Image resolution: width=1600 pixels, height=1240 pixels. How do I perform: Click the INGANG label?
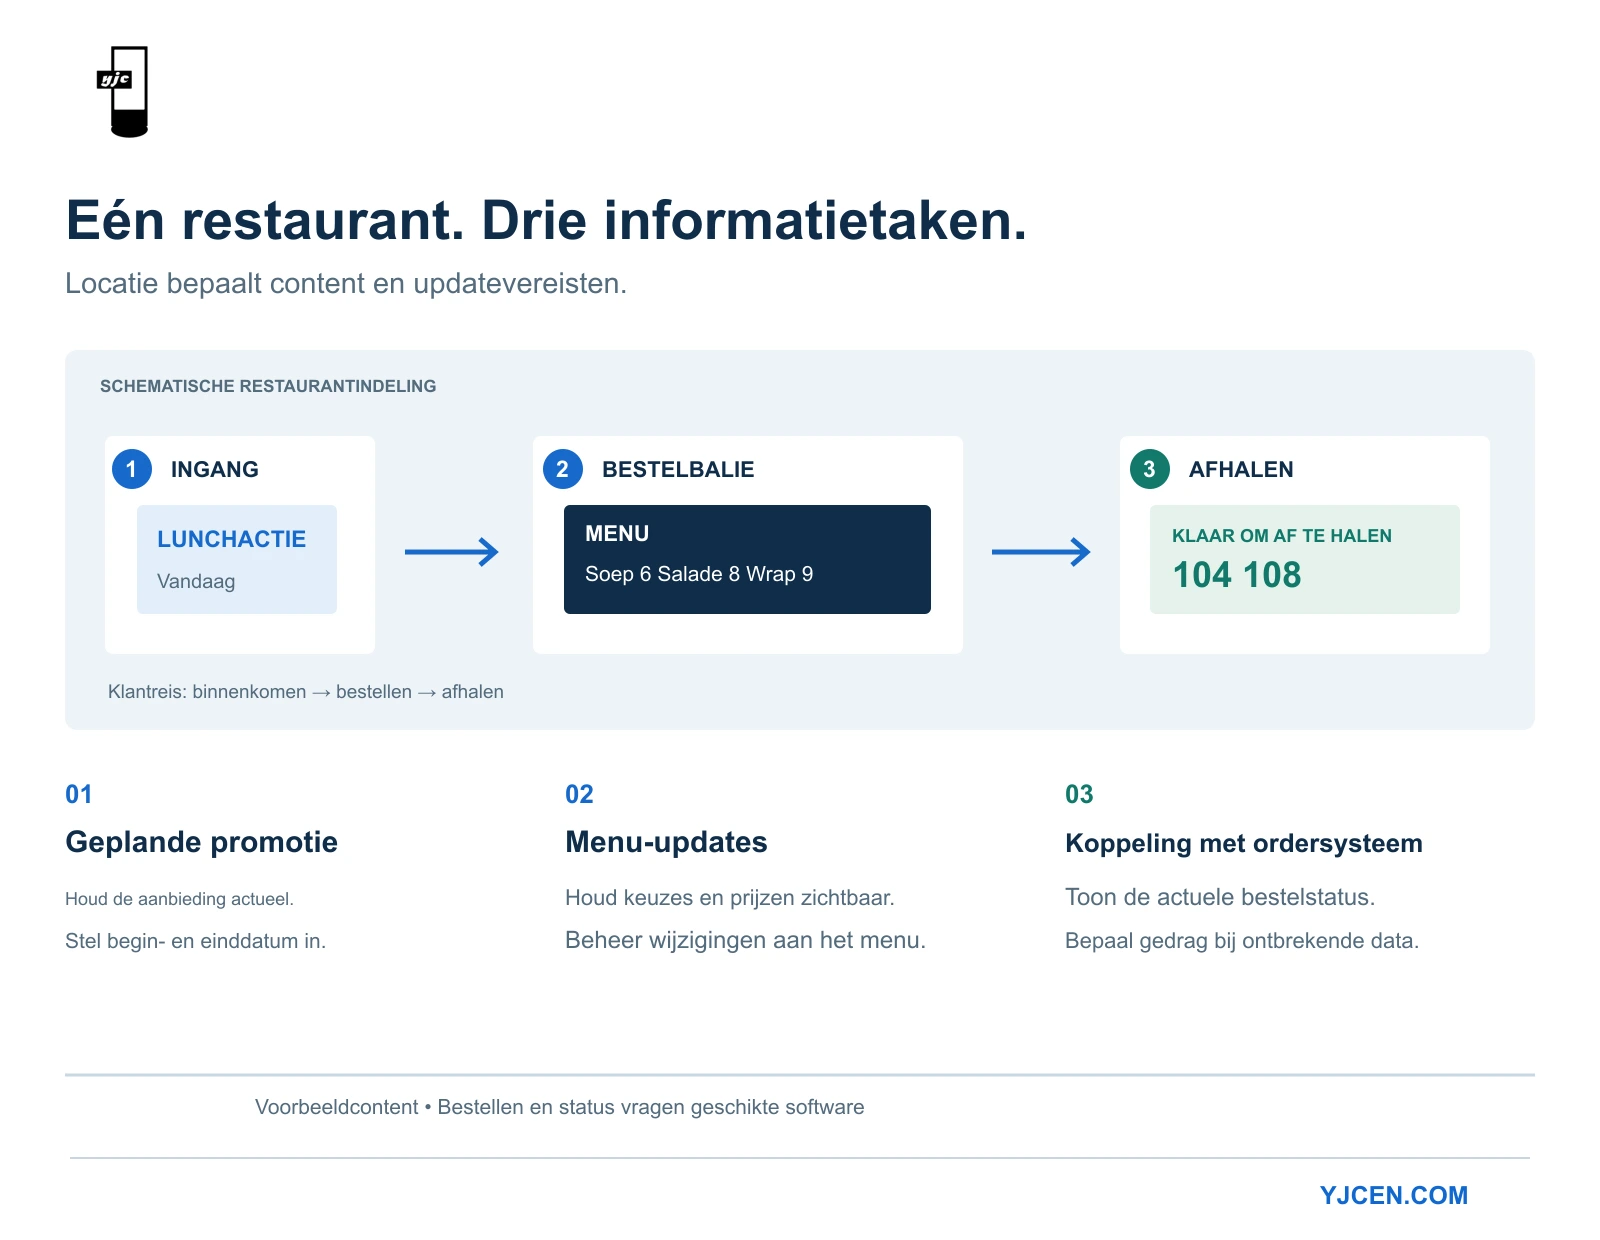215,469
